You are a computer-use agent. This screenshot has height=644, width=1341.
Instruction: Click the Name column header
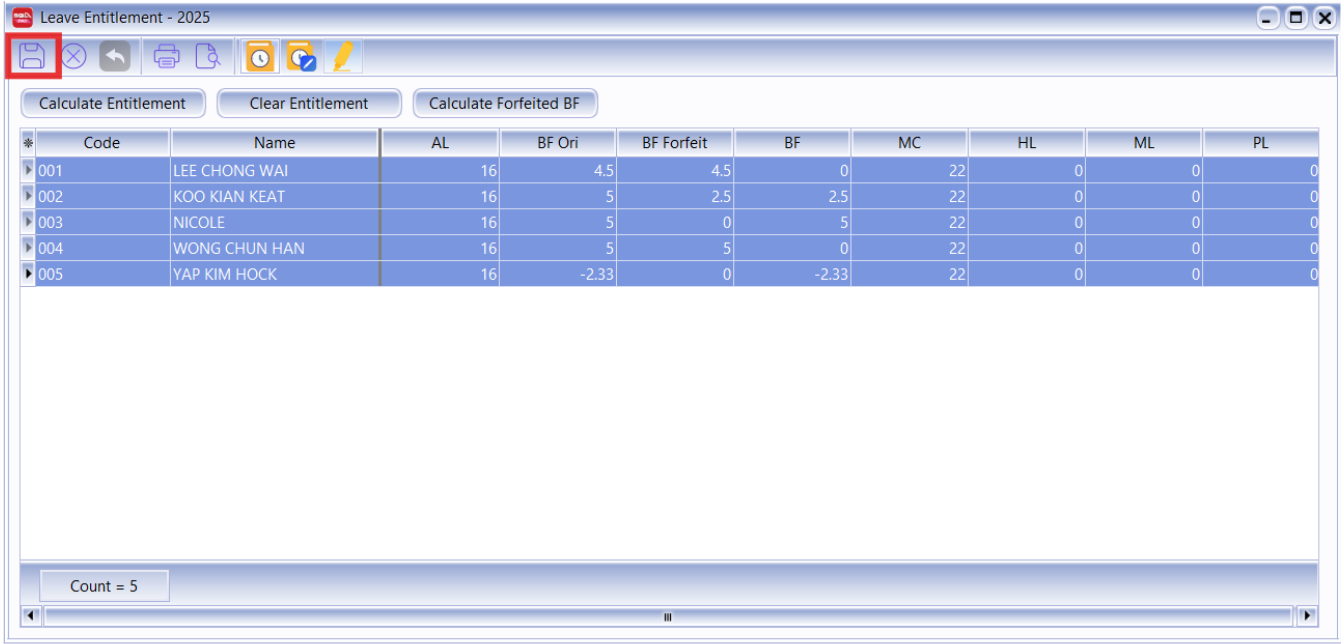pyautogui.click(x=275, y=143)
